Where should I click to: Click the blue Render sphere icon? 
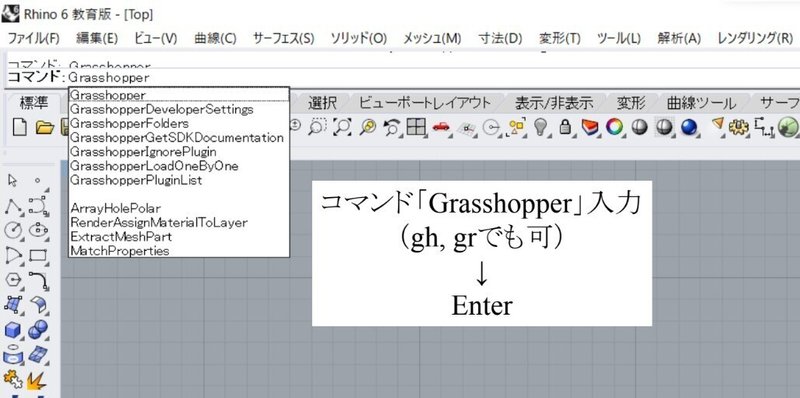[689, 127]
